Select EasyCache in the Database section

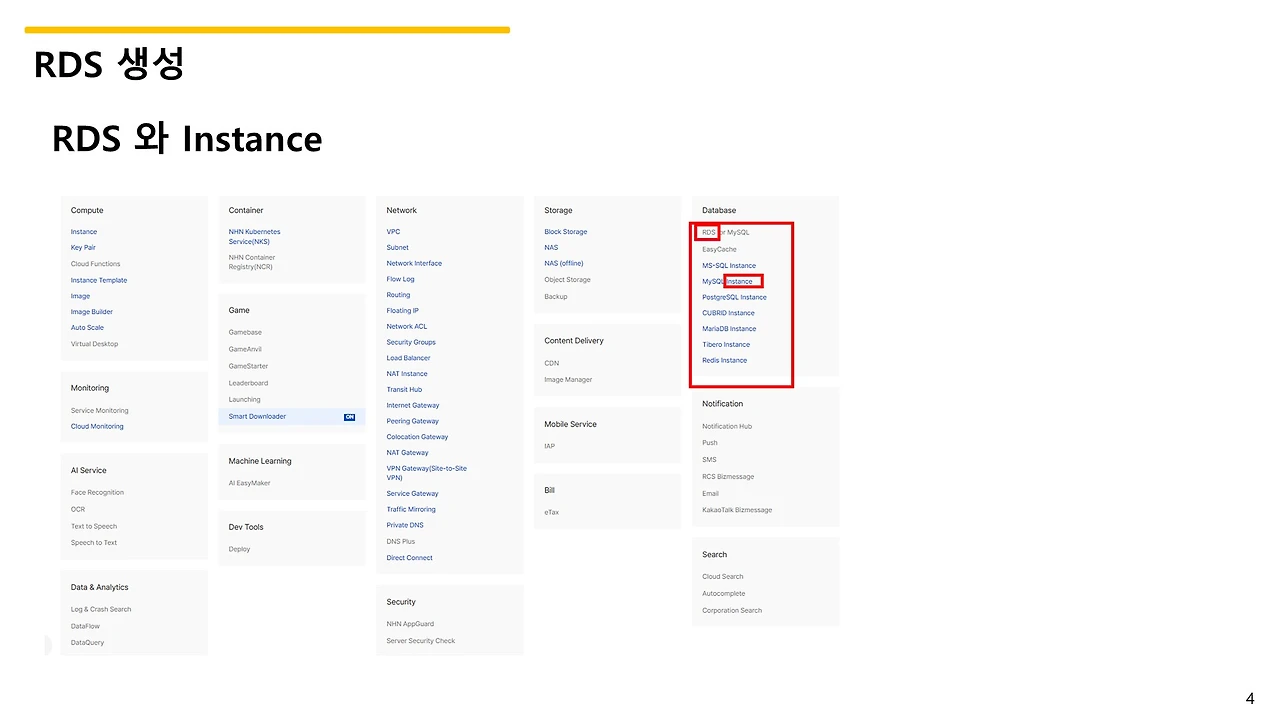719,249
